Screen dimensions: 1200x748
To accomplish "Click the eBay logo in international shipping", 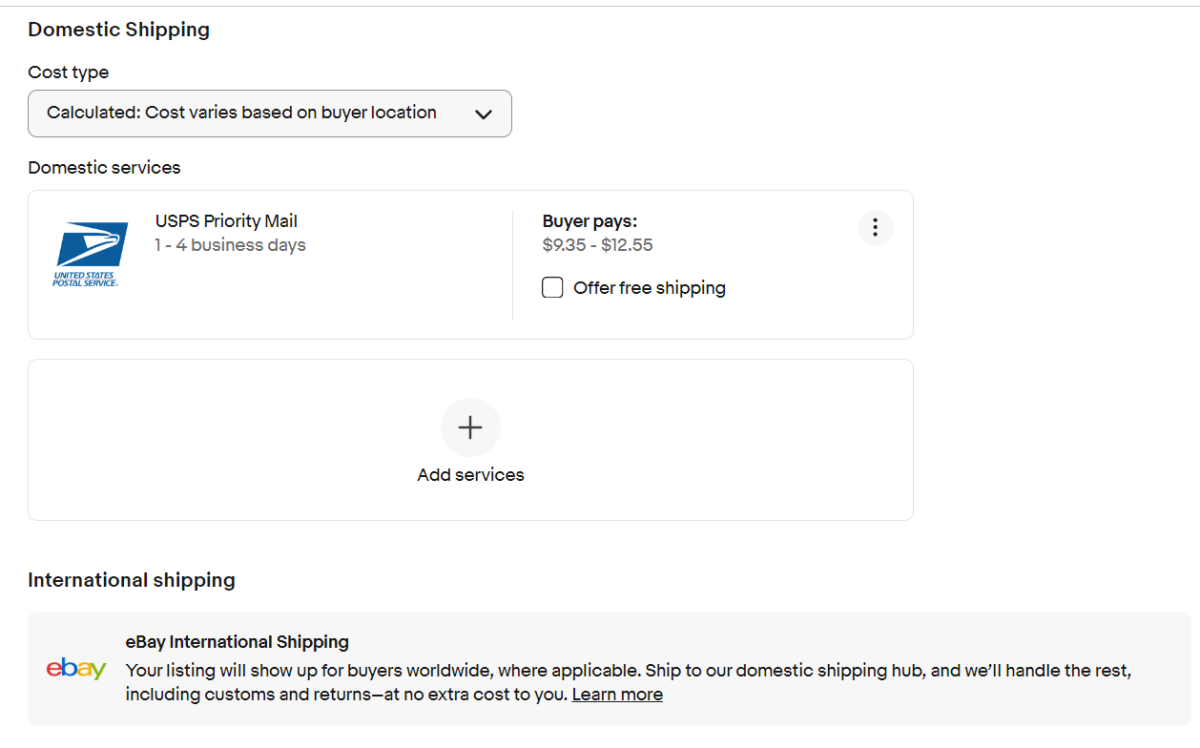I will pos(76,669).
